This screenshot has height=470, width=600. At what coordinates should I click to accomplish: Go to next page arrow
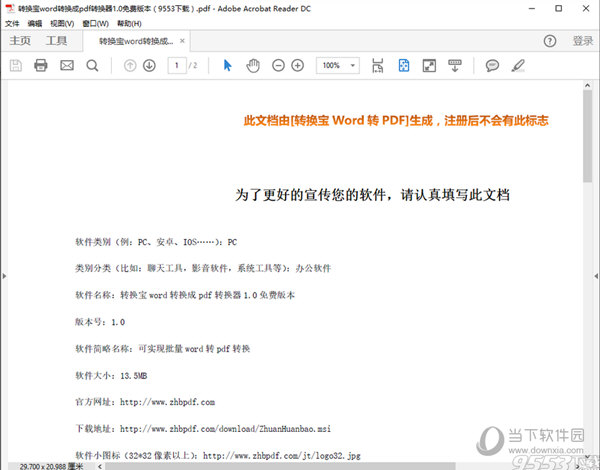click(149, 65)
